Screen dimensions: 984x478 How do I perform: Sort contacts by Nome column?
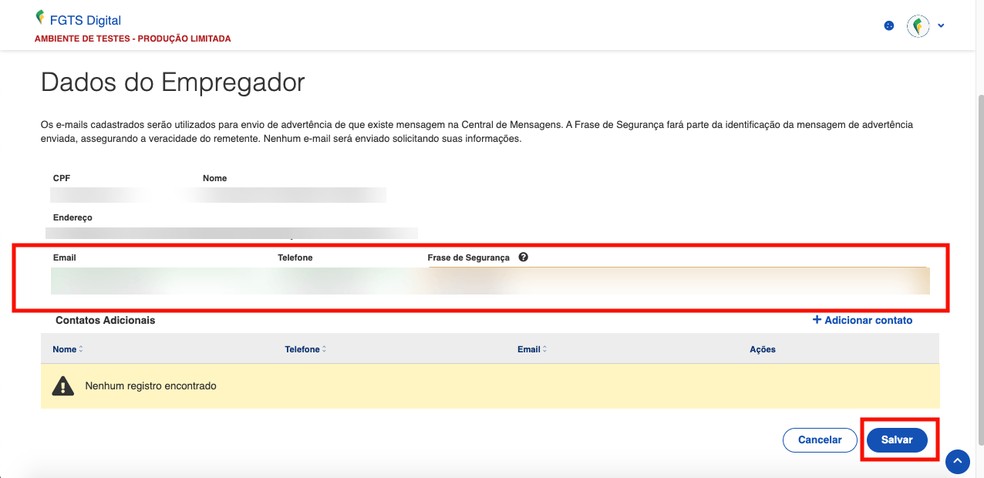click(x=68, y=349)
